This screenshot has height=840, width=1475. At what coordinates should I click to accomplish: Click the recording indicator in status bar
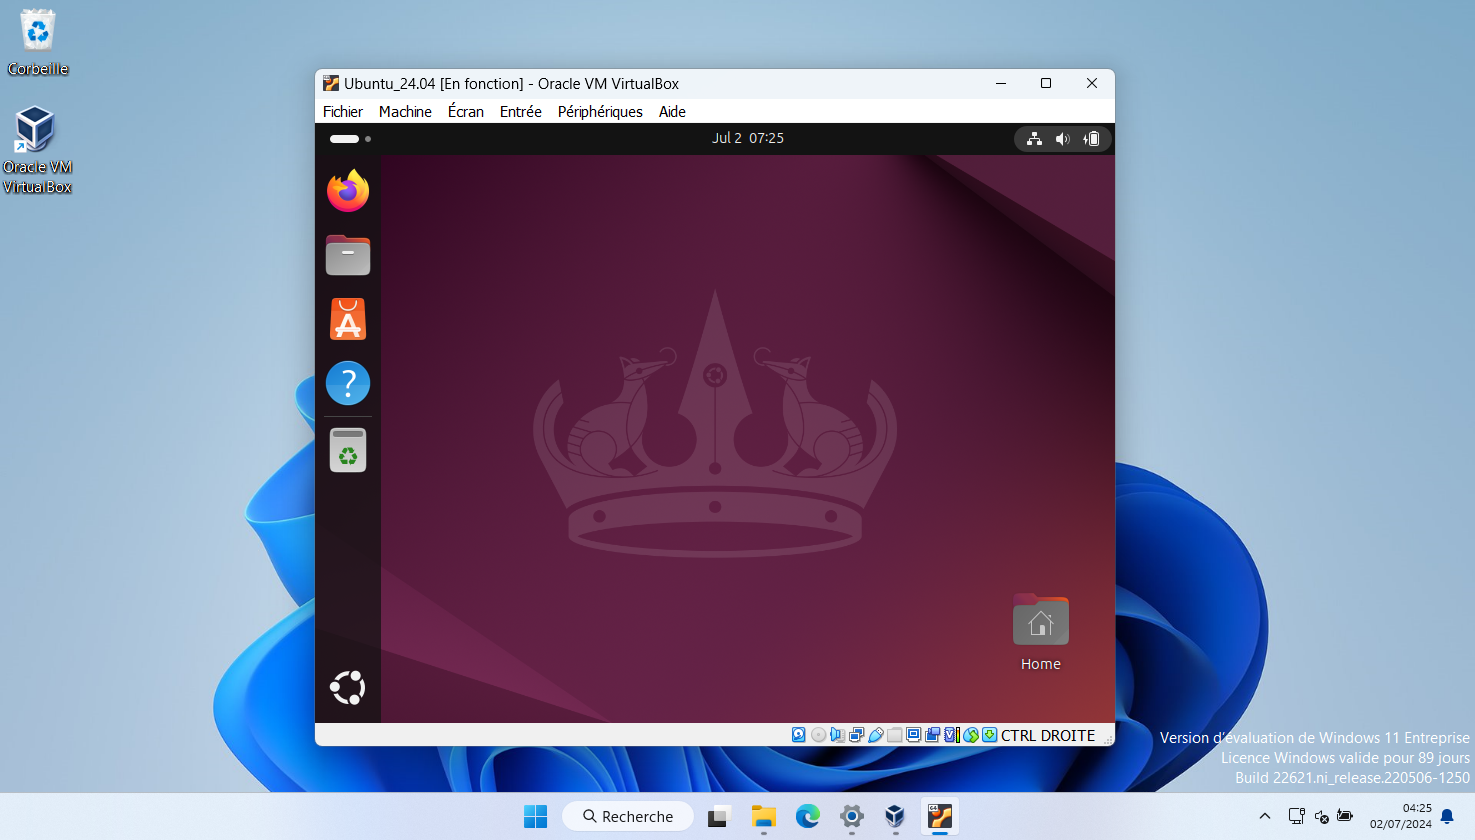[x=932, y=735]
